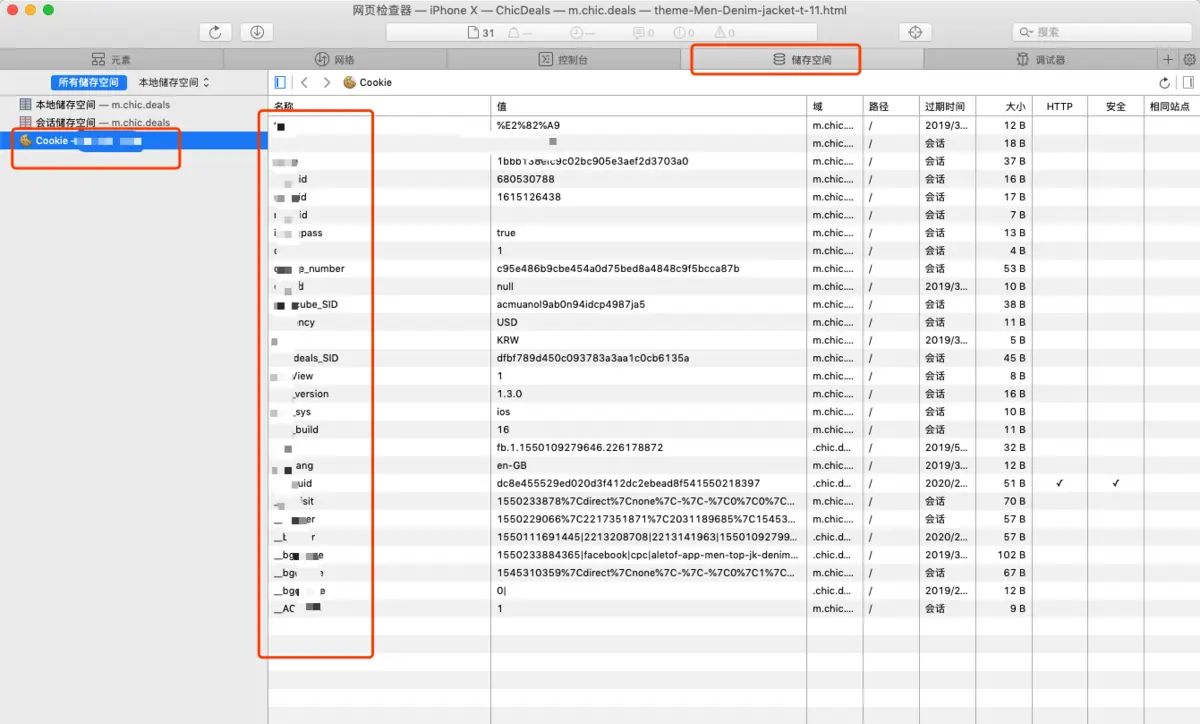
Task: Switch to the 网络 tab
Action: 344,59
